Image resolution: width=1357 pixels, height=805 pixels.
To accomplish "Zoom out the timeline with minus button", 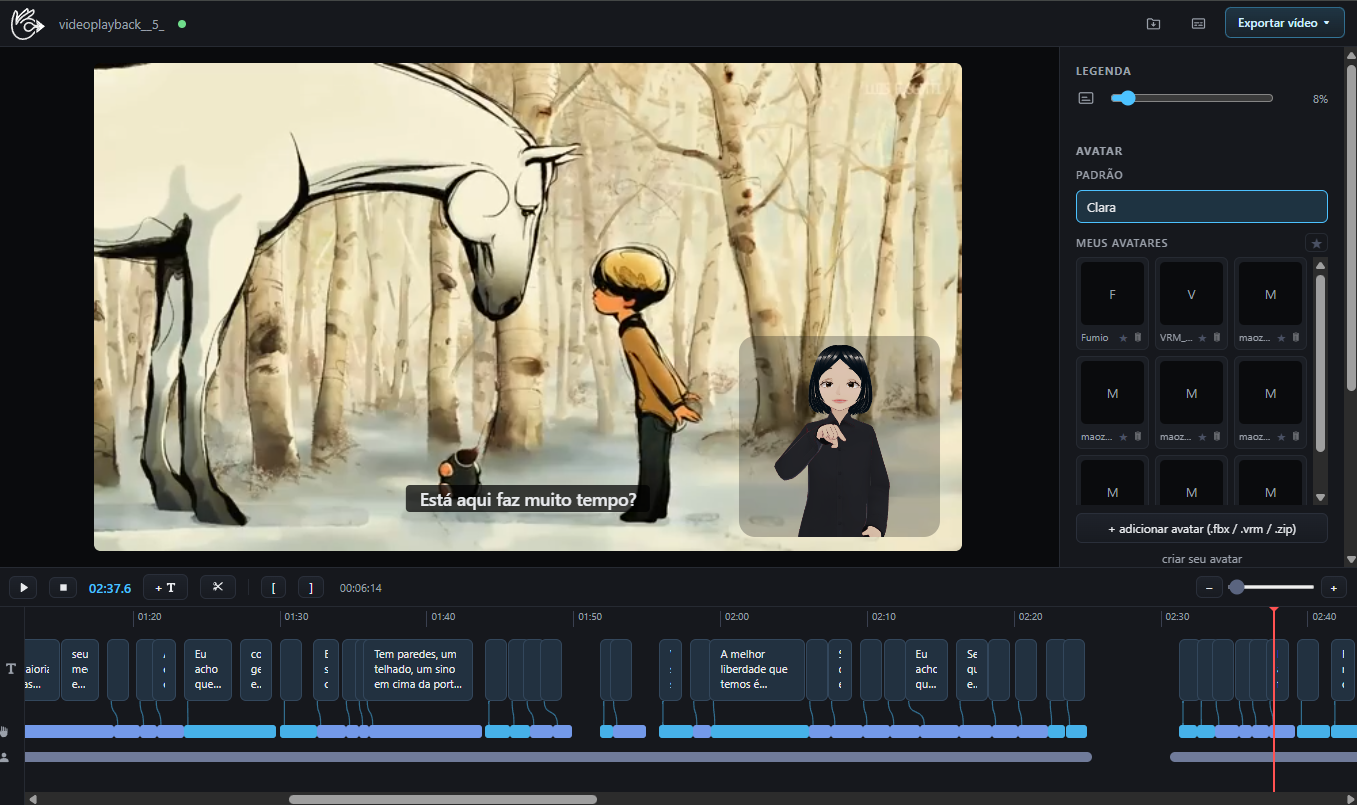I will point(1209,588).
